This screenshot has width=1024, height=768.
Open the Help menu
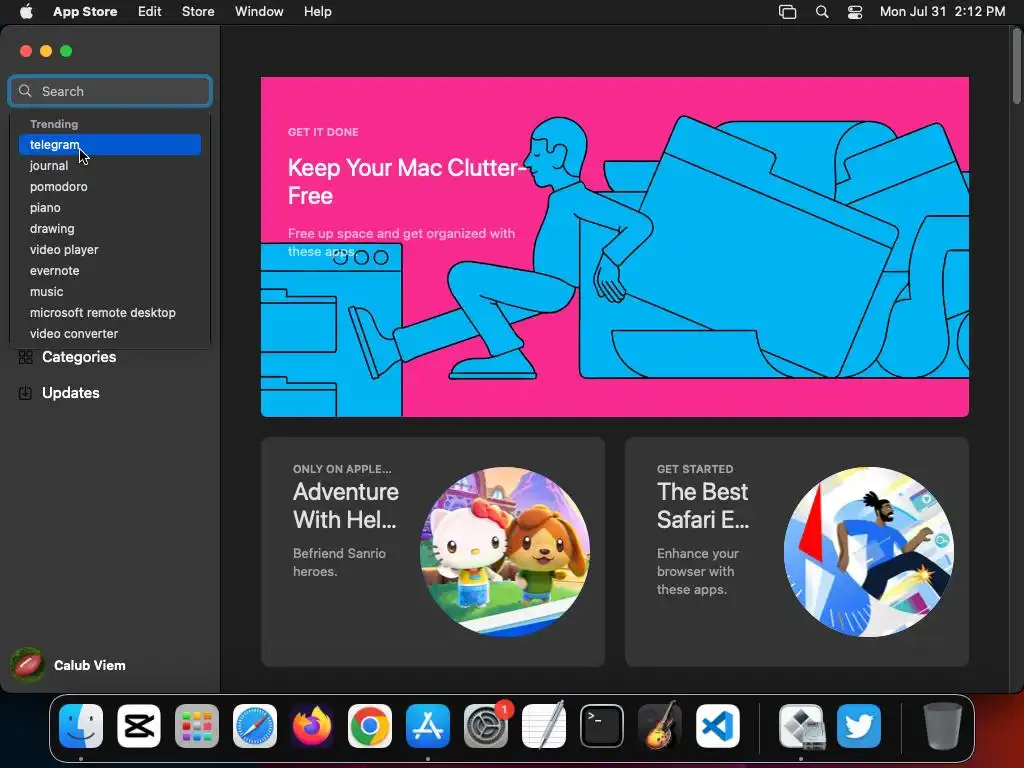coord(317,12)
